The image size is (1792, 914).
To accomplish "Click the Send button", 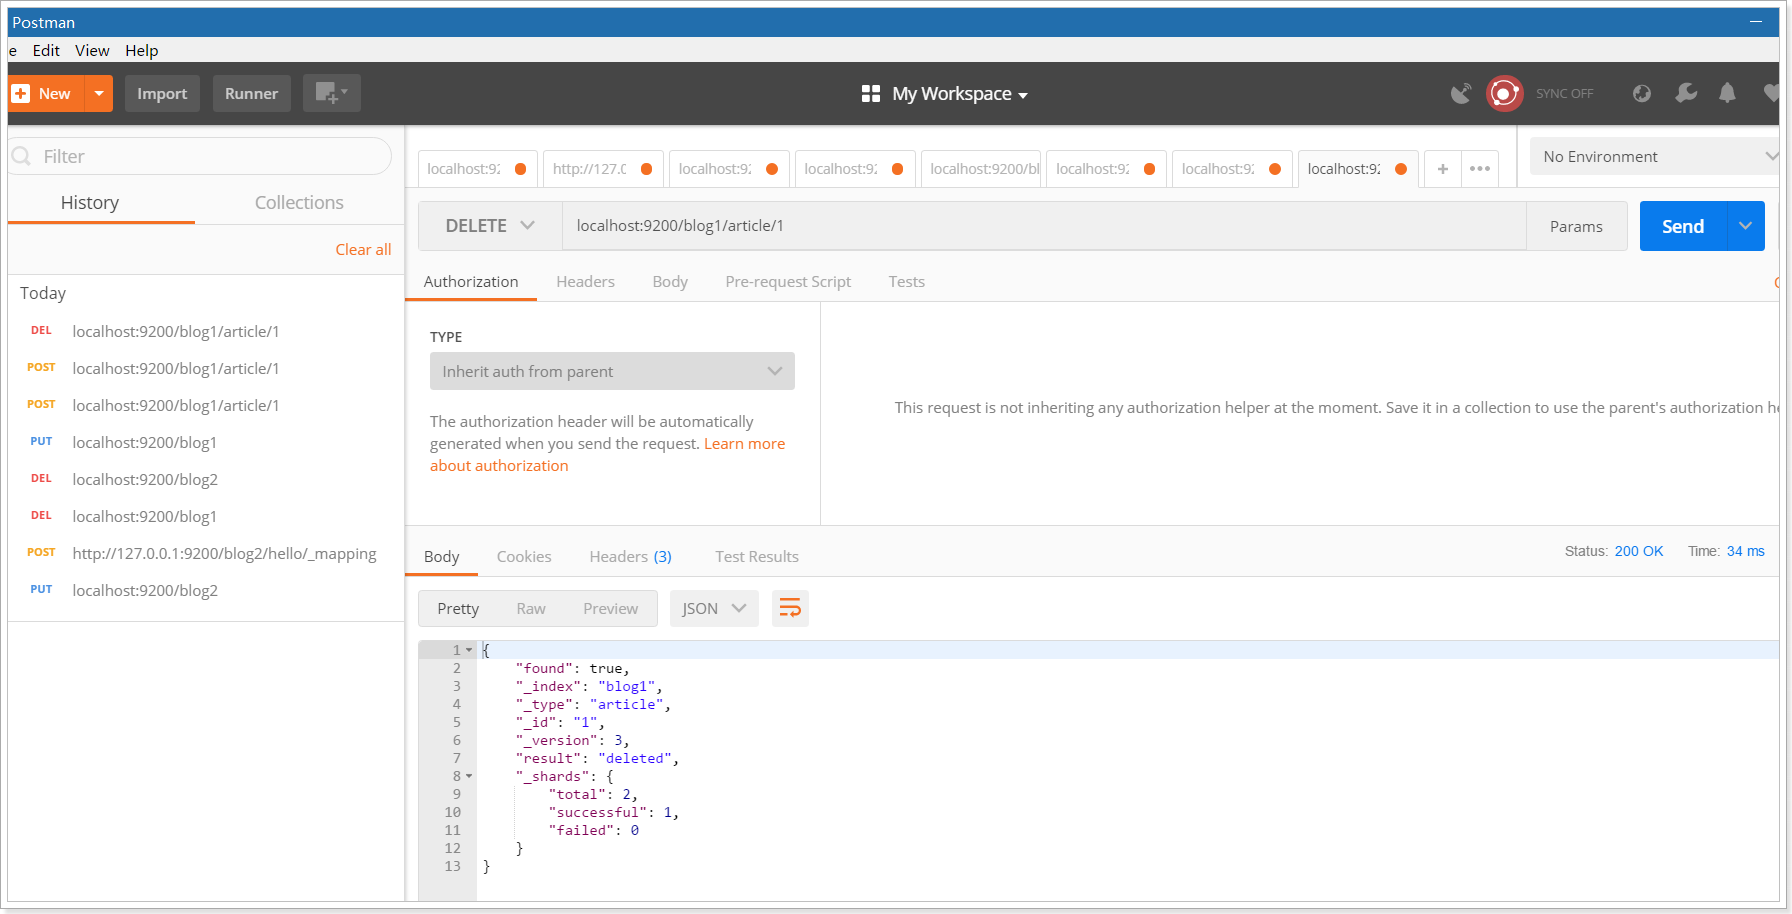I will [1683, 226].
